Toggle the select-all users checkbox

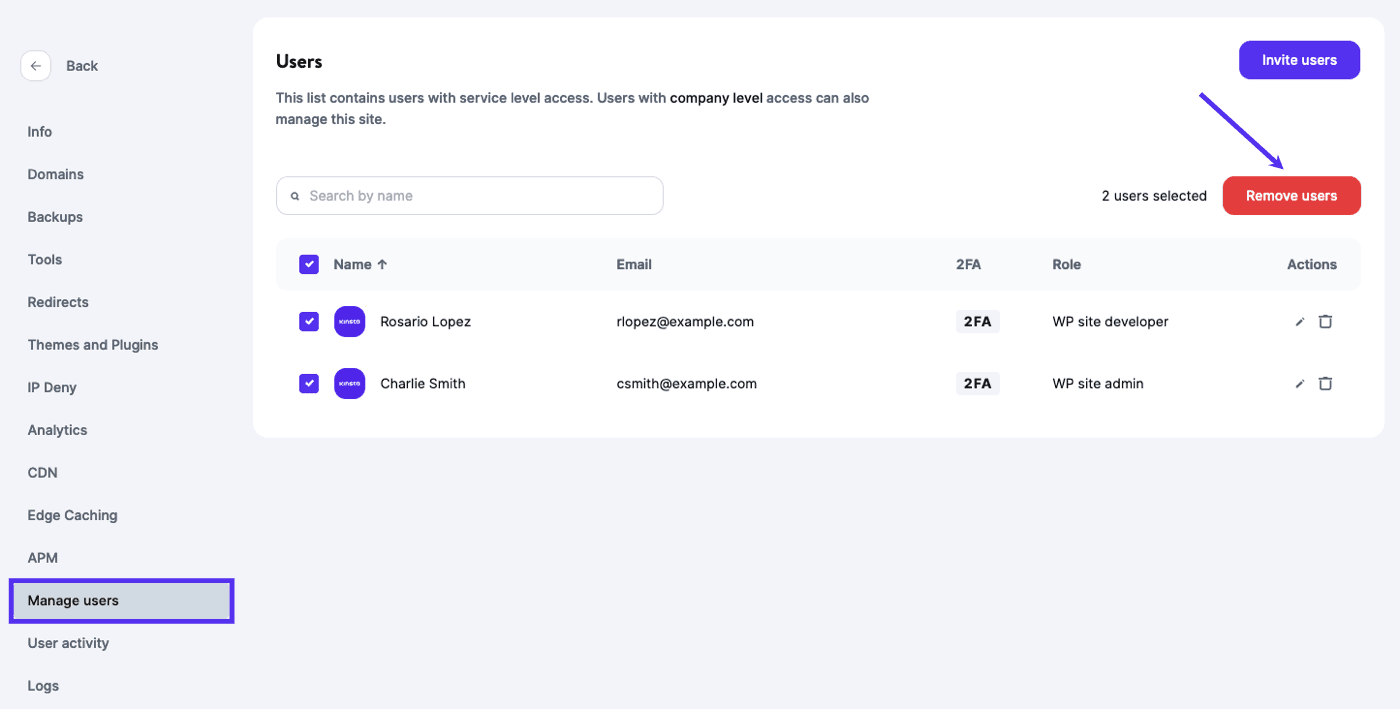tap(309, 265)
